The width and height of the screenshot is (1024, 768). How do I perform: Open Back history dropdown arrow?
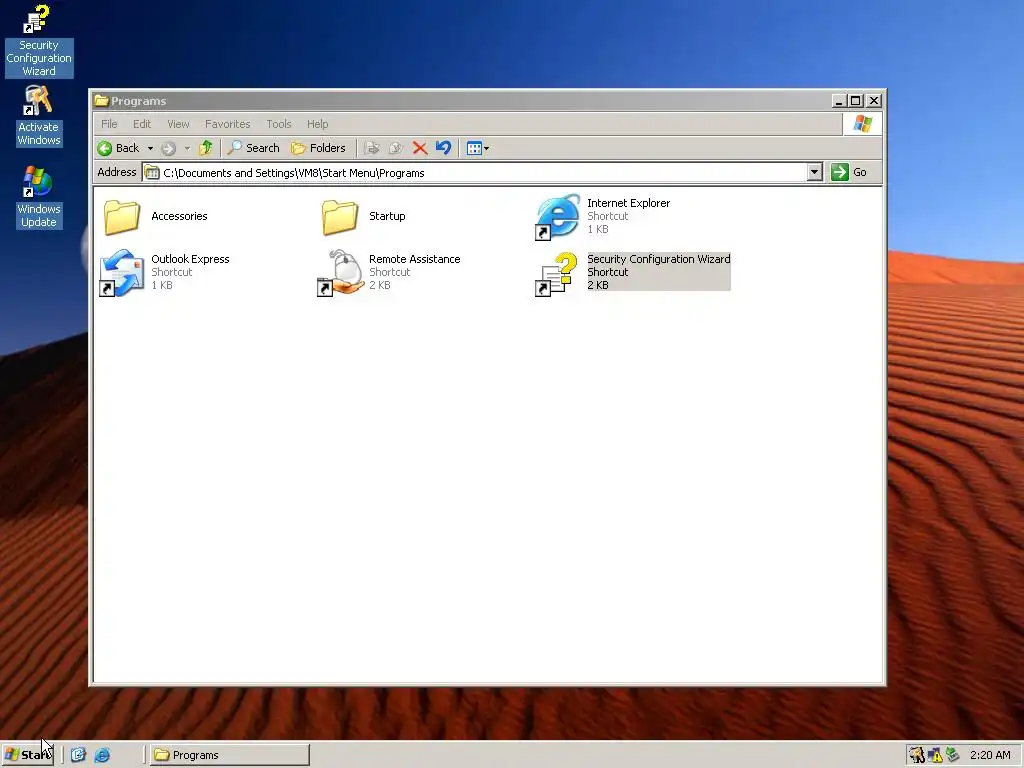[150, 148]
